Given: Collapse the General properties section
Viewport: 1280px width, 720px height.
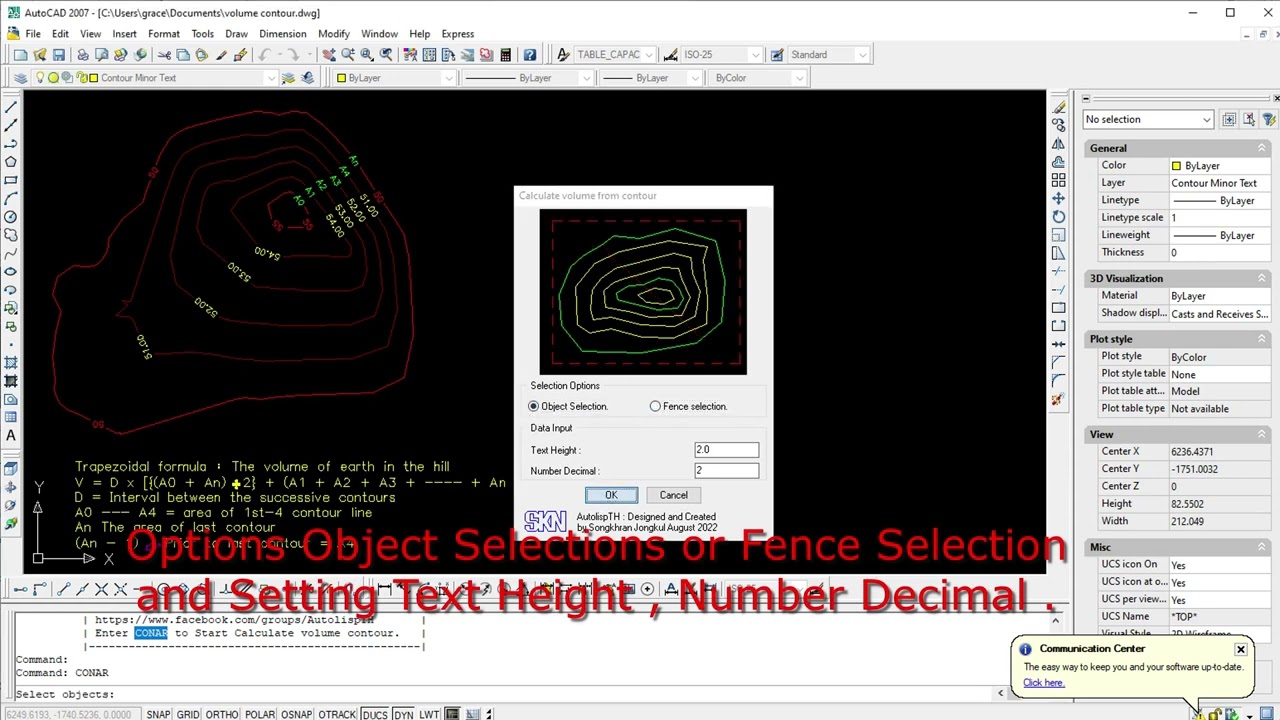Looking at the screenshot, I should pyautogui.click(x=1262, y=148).
